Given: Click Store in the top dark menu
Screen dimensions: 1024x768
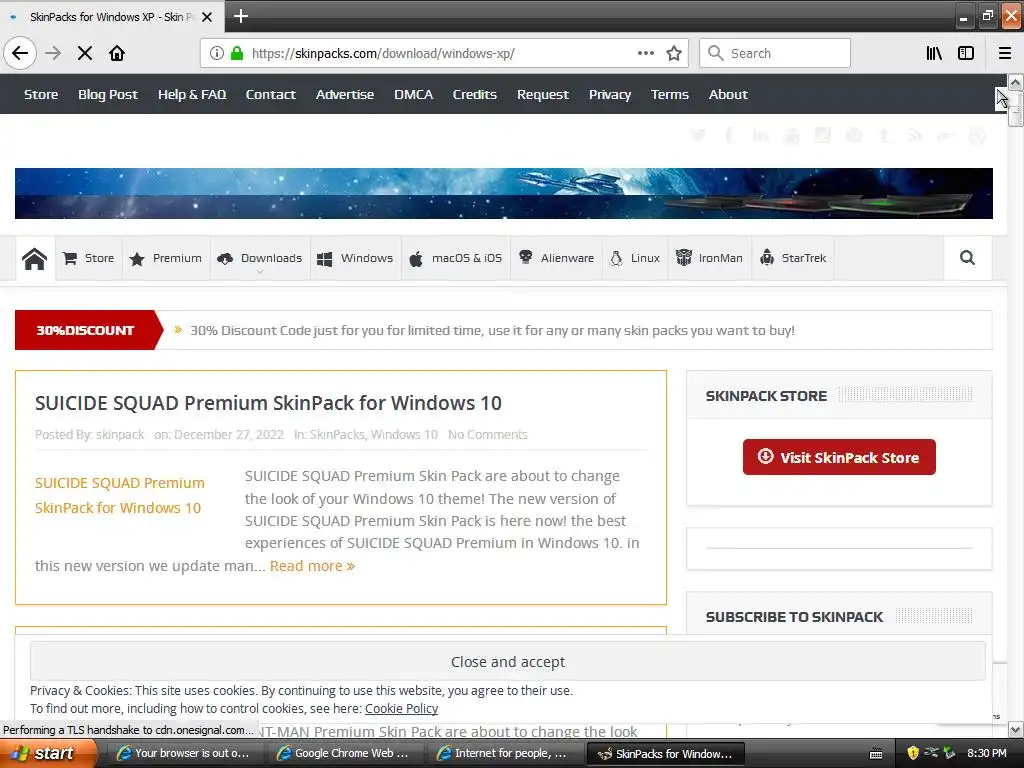Looking at the screenshot, I should coord(41,95).
